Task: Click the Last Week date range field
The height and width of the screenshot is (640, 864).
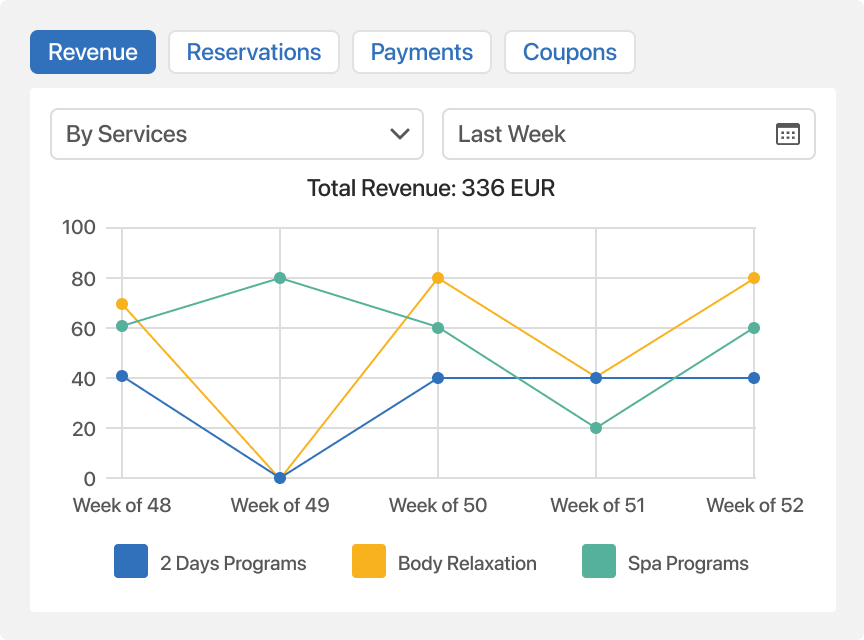Action: tap(610, 134)
